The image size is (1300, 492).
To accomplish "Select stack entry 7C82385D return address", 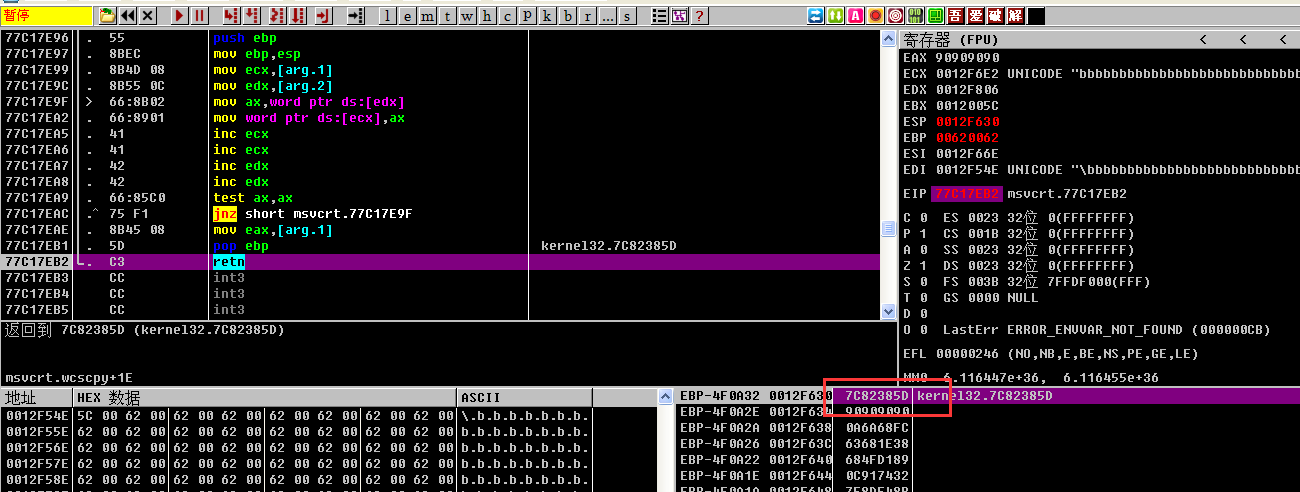I will 871,396.
